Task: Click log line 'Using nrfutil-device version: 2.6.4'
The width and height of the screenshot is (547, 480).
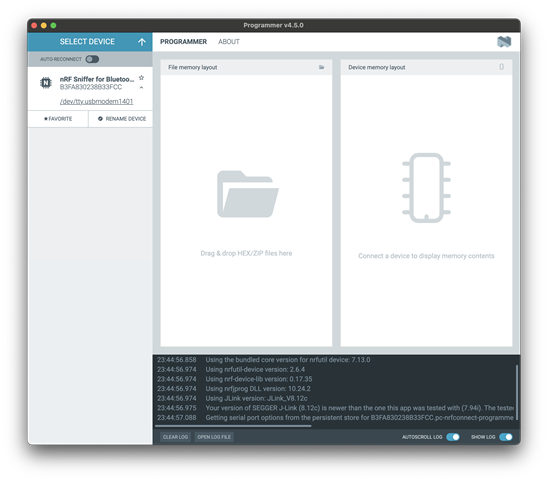Action: pos(255,369)
